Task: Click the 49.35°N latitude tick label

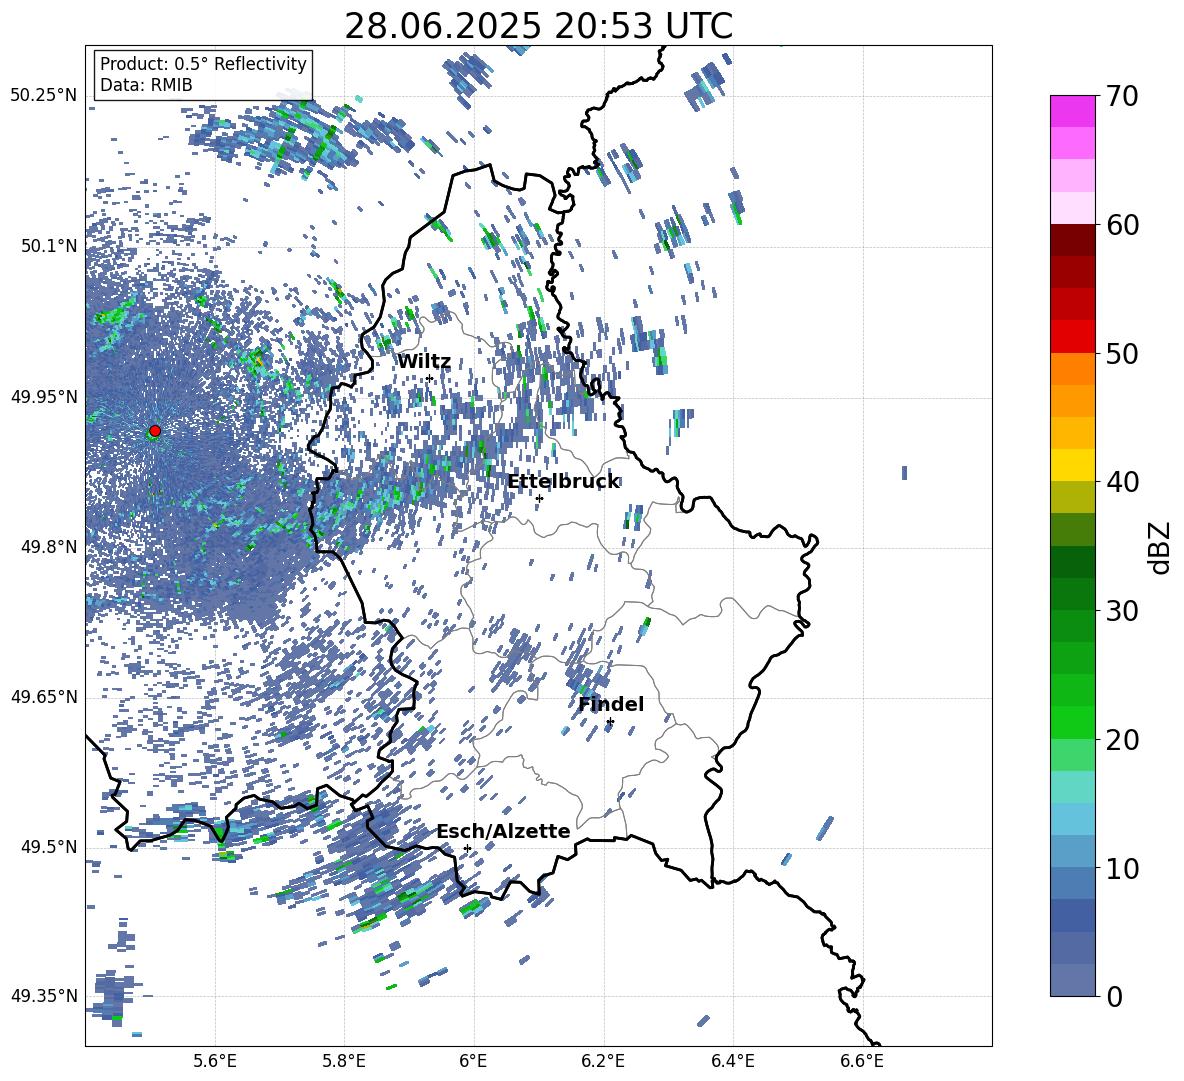Action: pyautogui.click(x=44, y=996)
